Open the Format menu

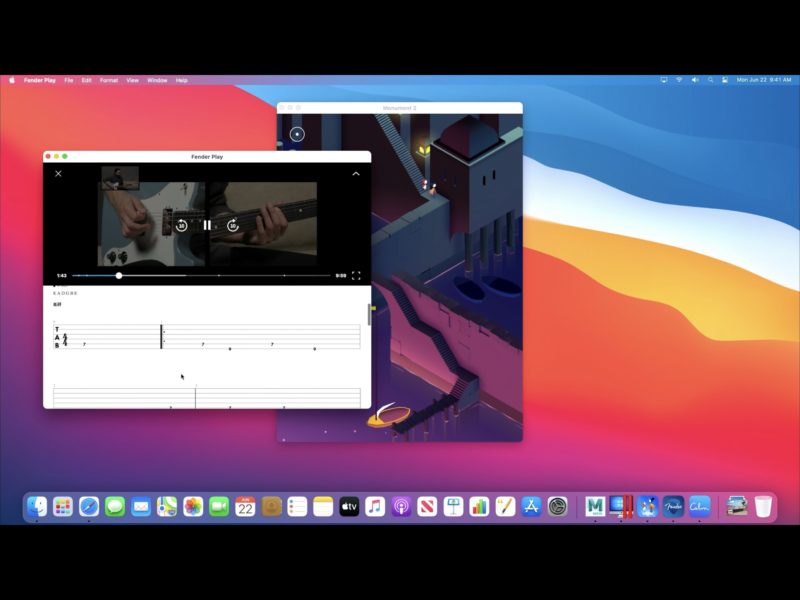(109, 80)
